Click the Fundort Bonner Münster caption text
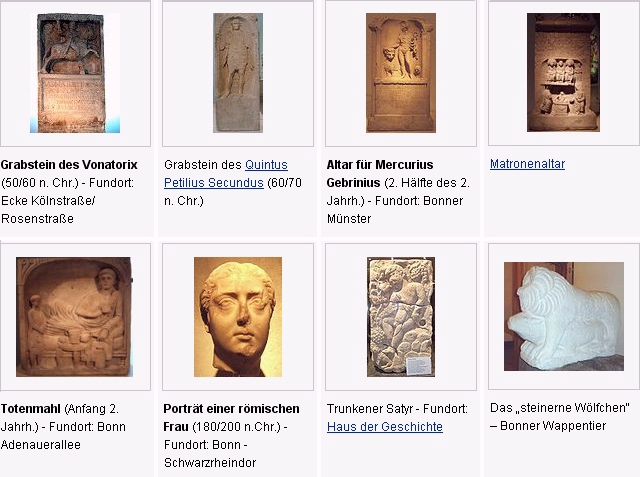This screenshot has width=640, height=477. tap(395, 210)
